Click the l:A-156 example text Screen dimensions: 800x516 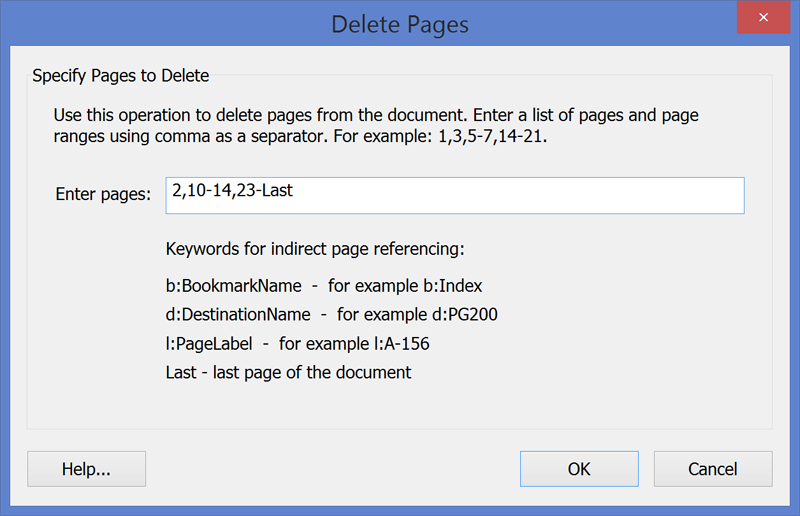click(x=402, y=343)
